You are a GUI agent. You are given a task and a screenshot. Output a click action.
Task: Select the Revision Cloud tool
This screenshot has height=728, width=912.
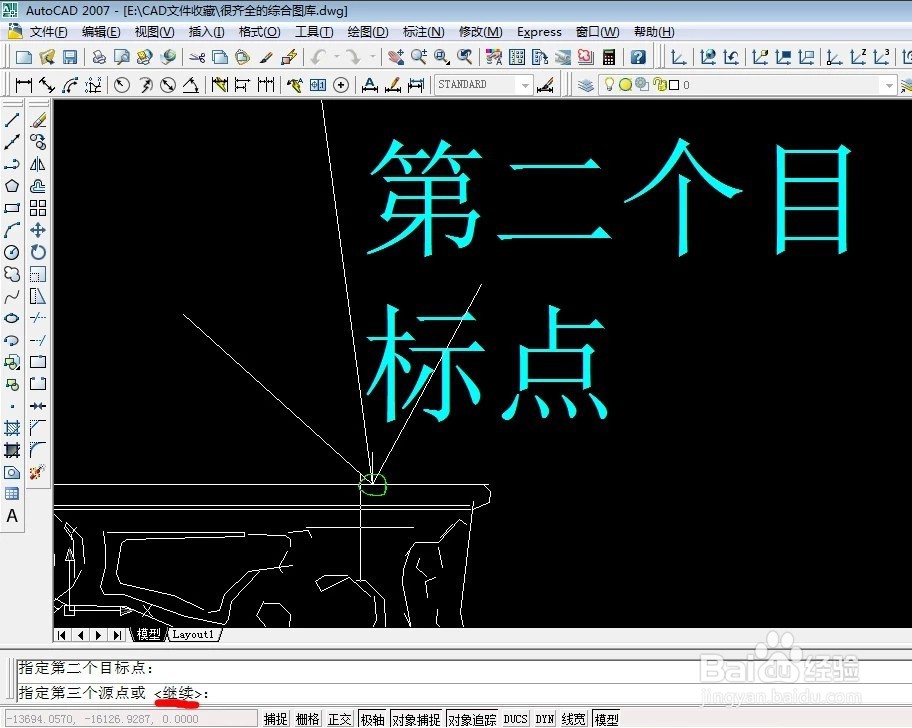12,274
